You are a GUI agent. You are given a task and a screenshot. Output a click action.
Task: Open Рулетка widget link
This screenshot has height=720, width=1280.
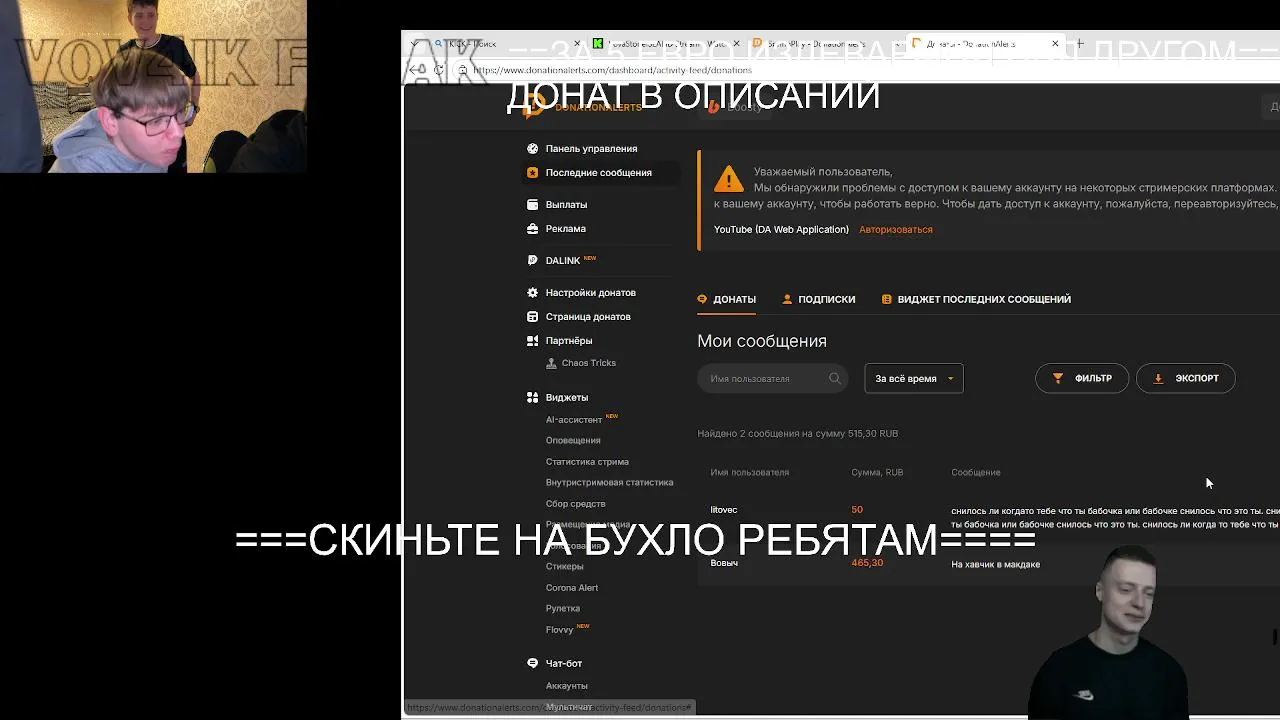point(562,608)
